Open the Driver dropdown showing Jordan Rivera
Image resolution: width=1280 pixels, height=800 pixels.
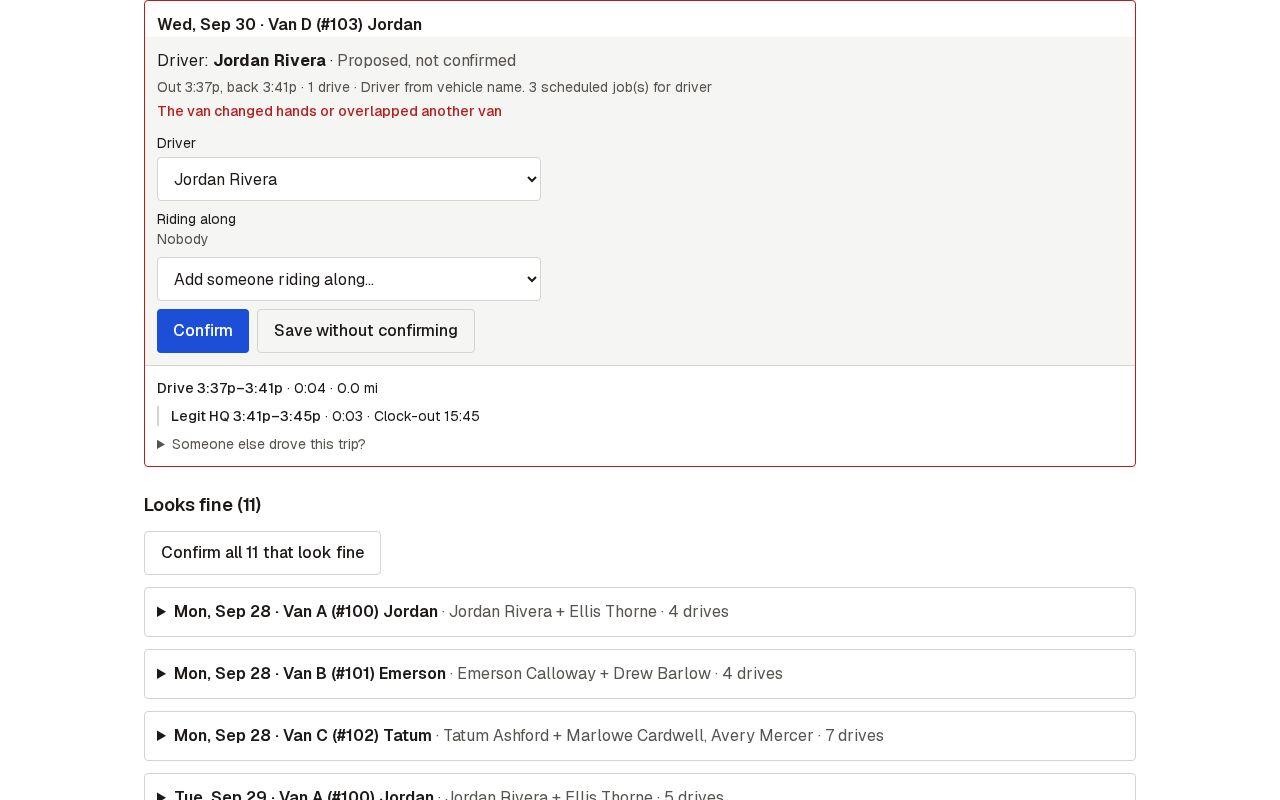click(348, 179)
